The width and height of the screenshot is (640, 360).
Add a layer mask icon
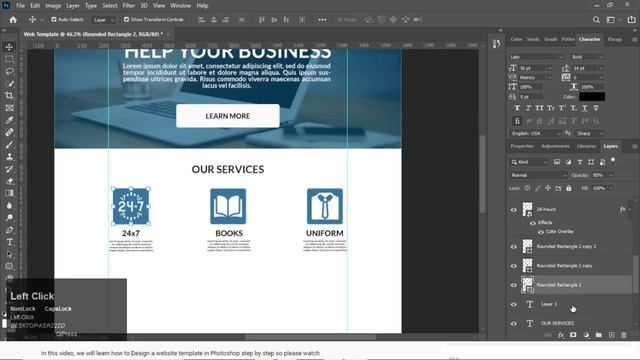point(573,335)
